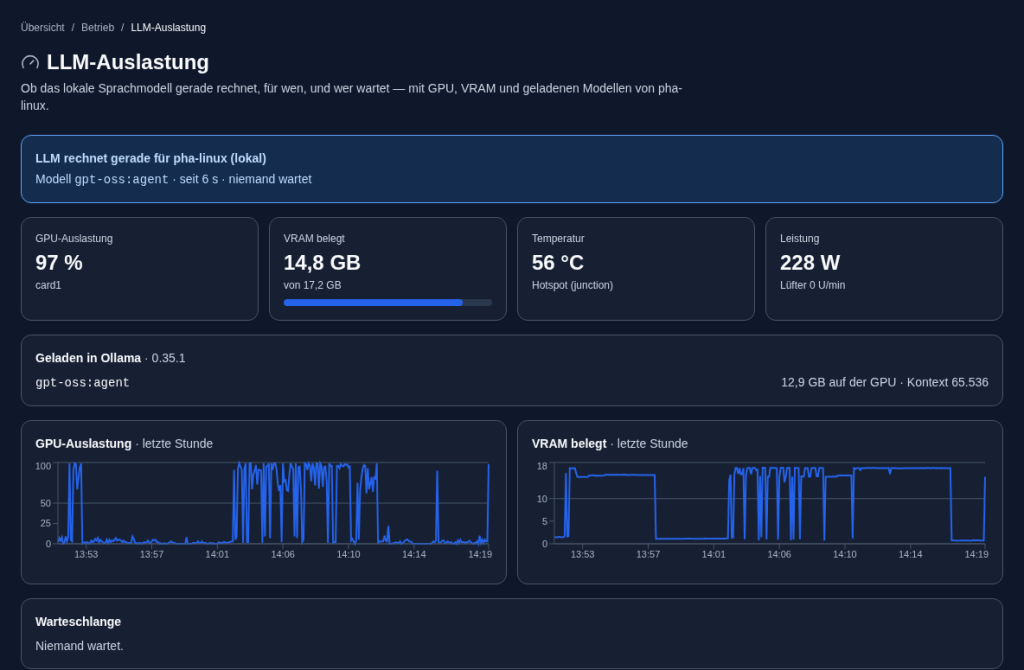Image resolution: width=1024 pixels, height=670 pixels.
Task: Select the 'Hotspot (junction)' label
Action: [572, 285]
